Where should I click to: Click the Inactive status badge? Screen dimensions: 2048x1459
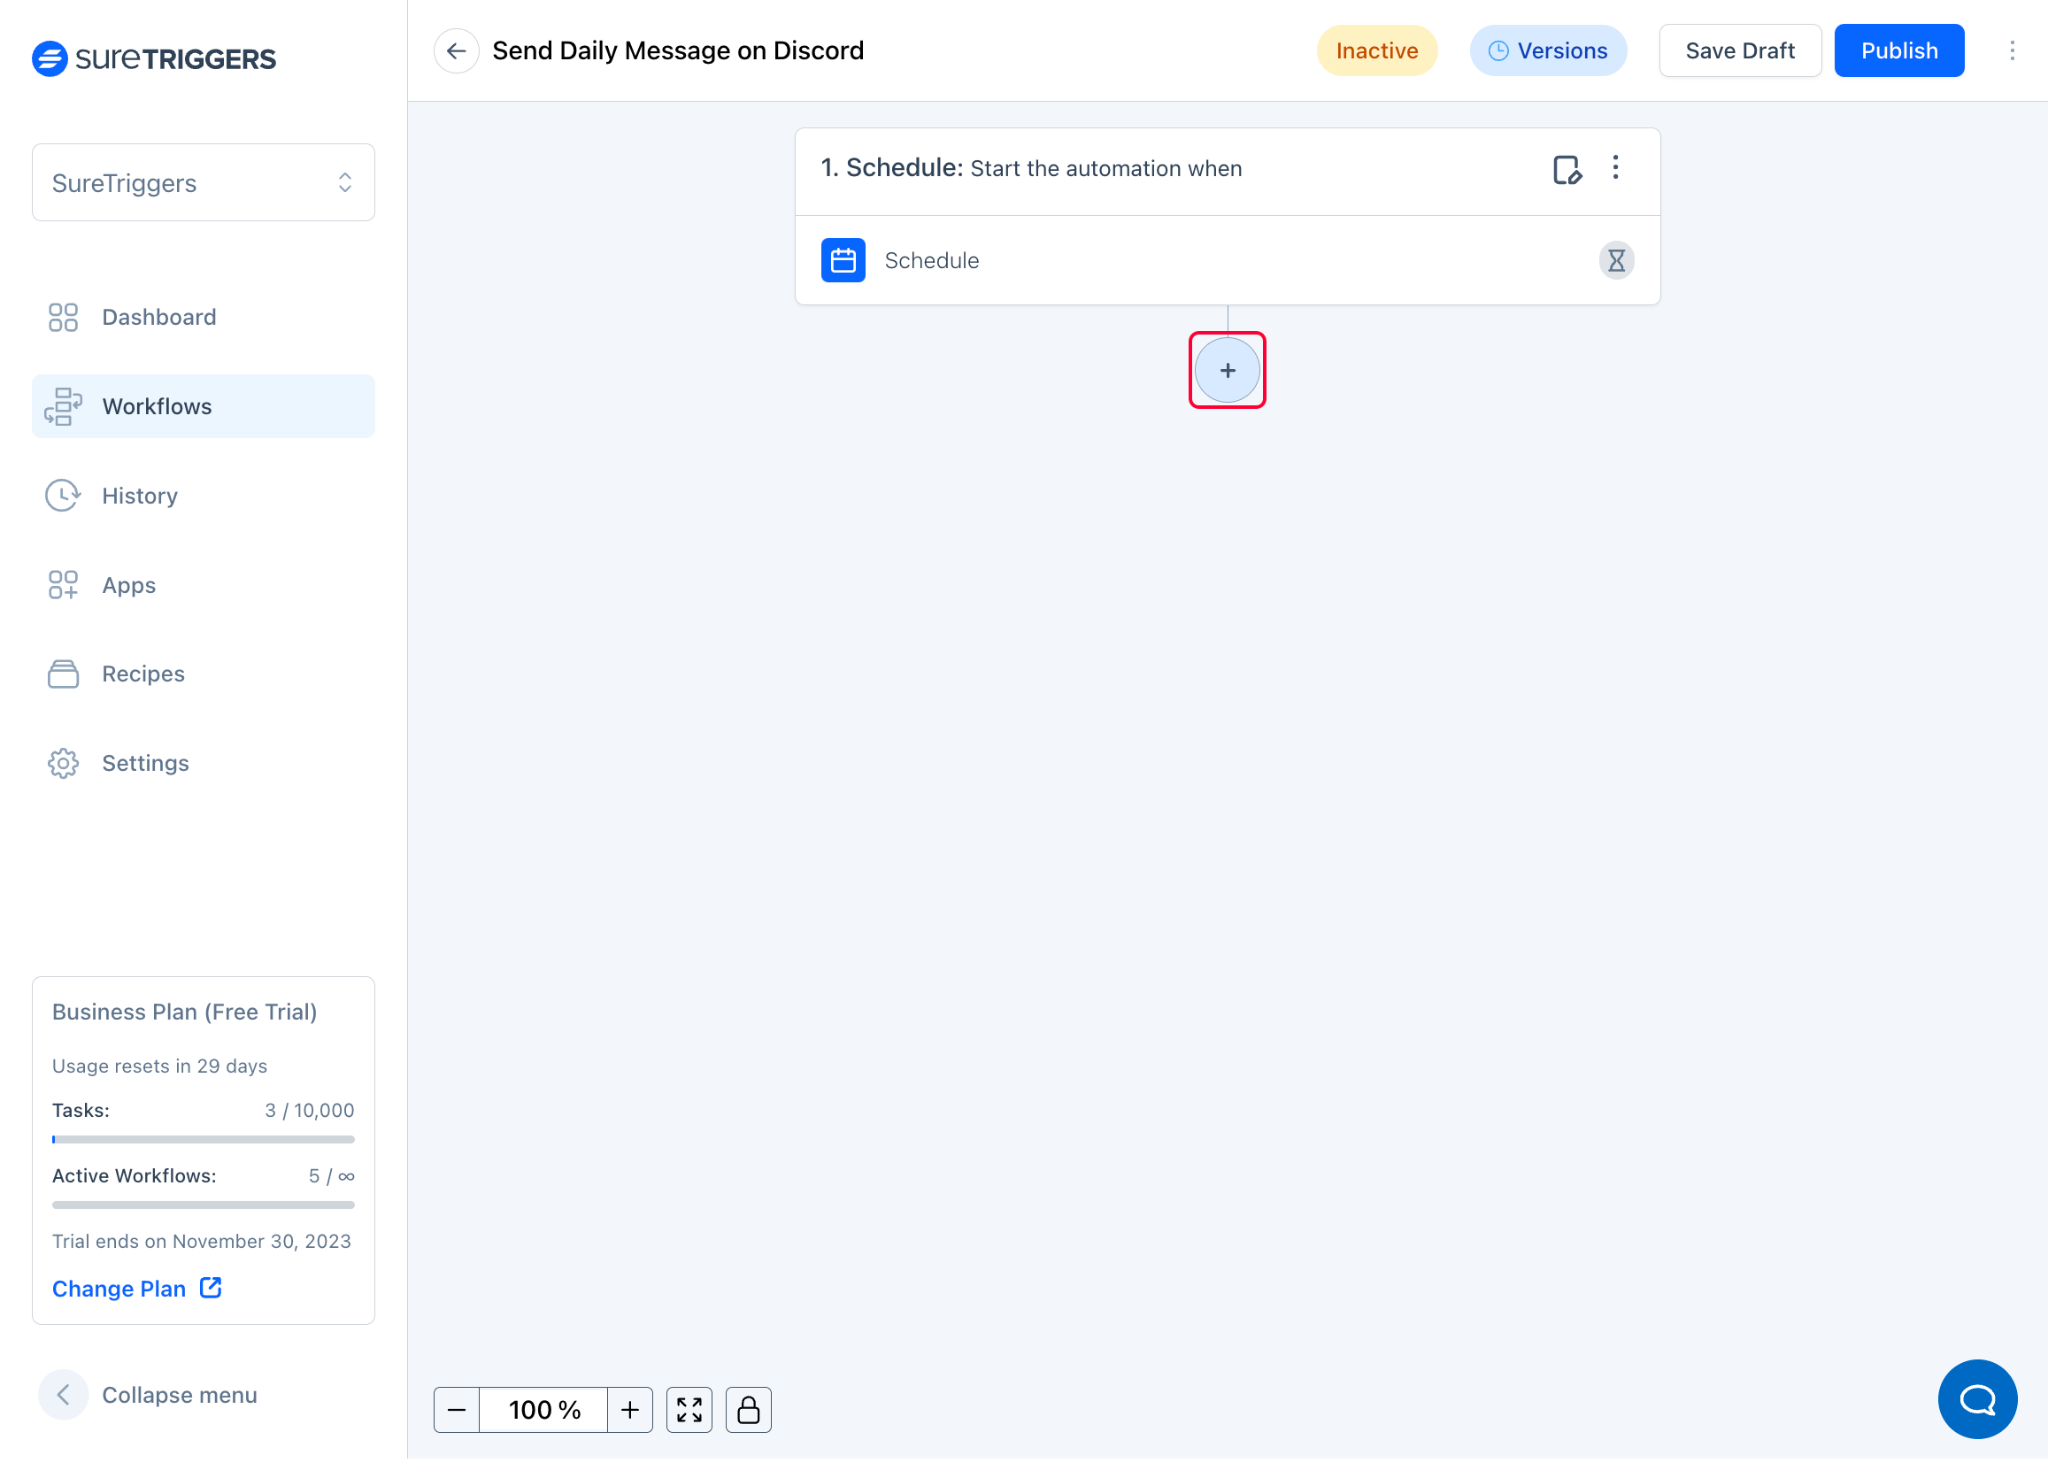tap(1377, 50)
